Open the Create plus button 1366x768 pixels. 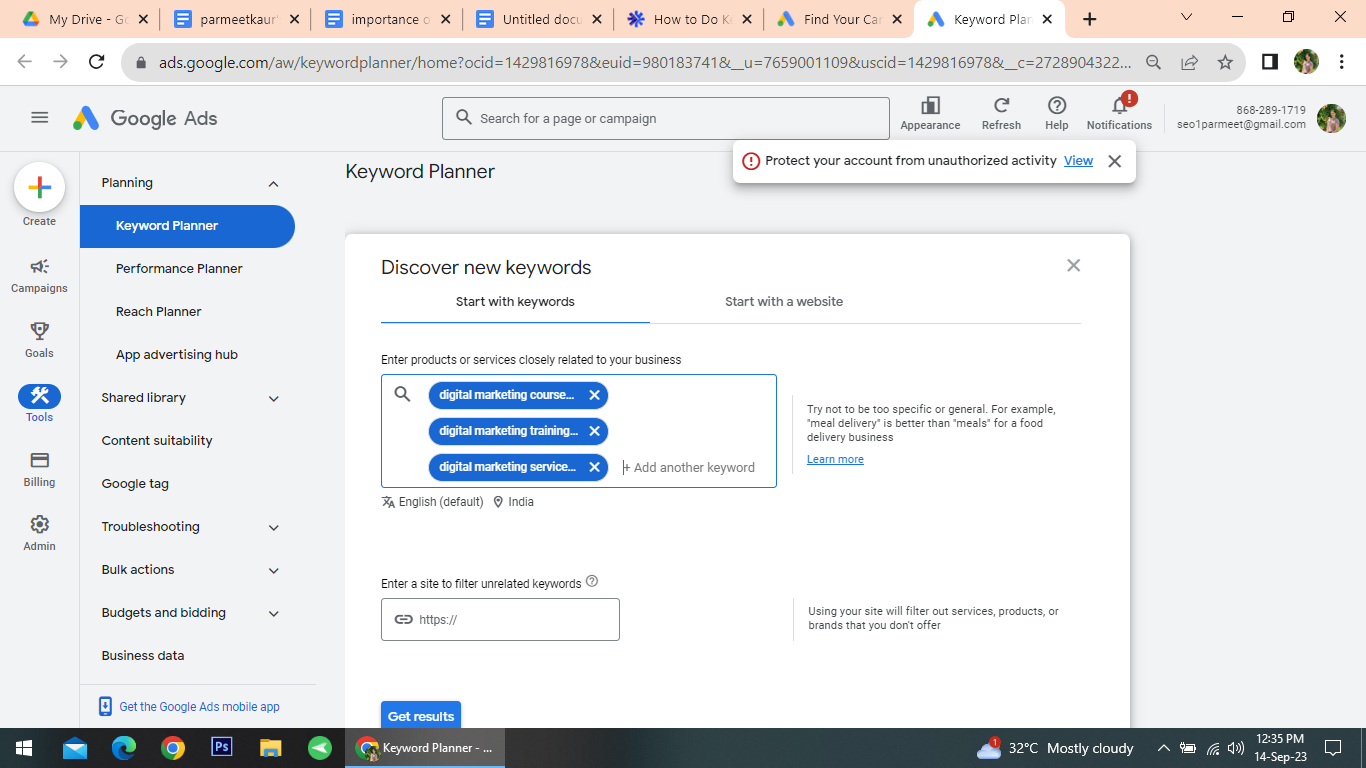tap(39, 187)
